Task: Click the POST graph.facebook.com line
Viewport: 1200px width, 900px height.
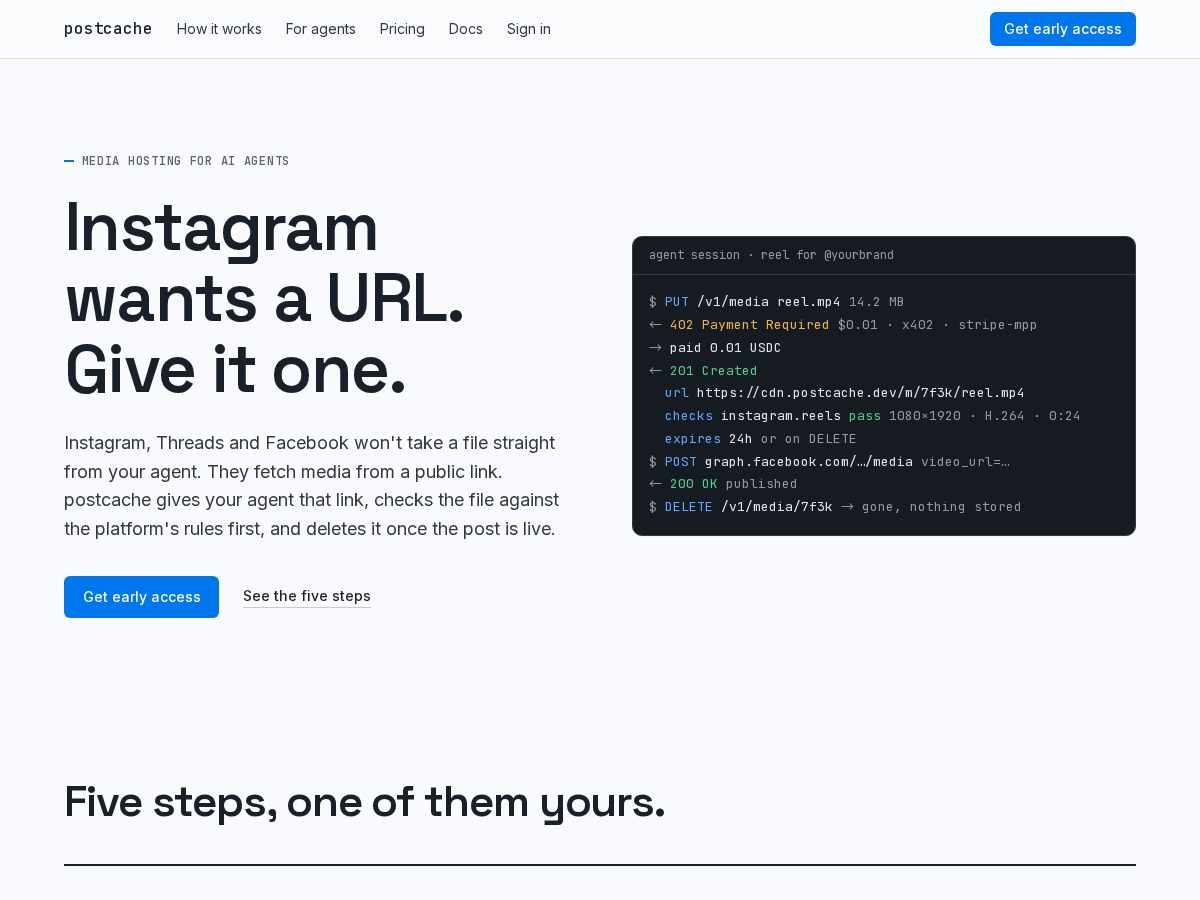Action: [x=829, y=462]
